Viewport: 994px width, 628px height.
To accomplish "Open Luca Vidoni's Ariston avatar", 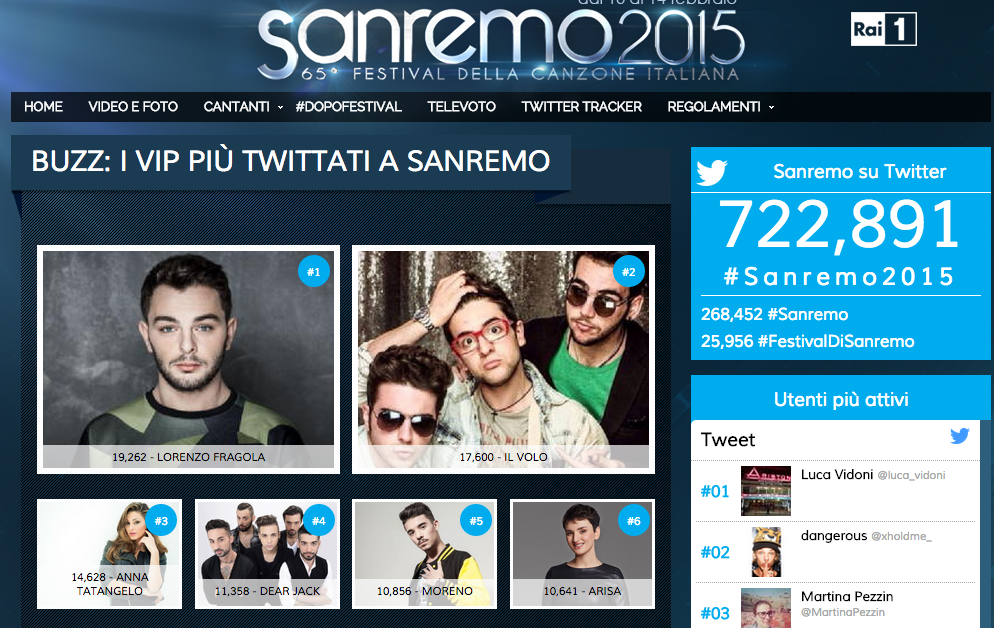I will 766,490.
